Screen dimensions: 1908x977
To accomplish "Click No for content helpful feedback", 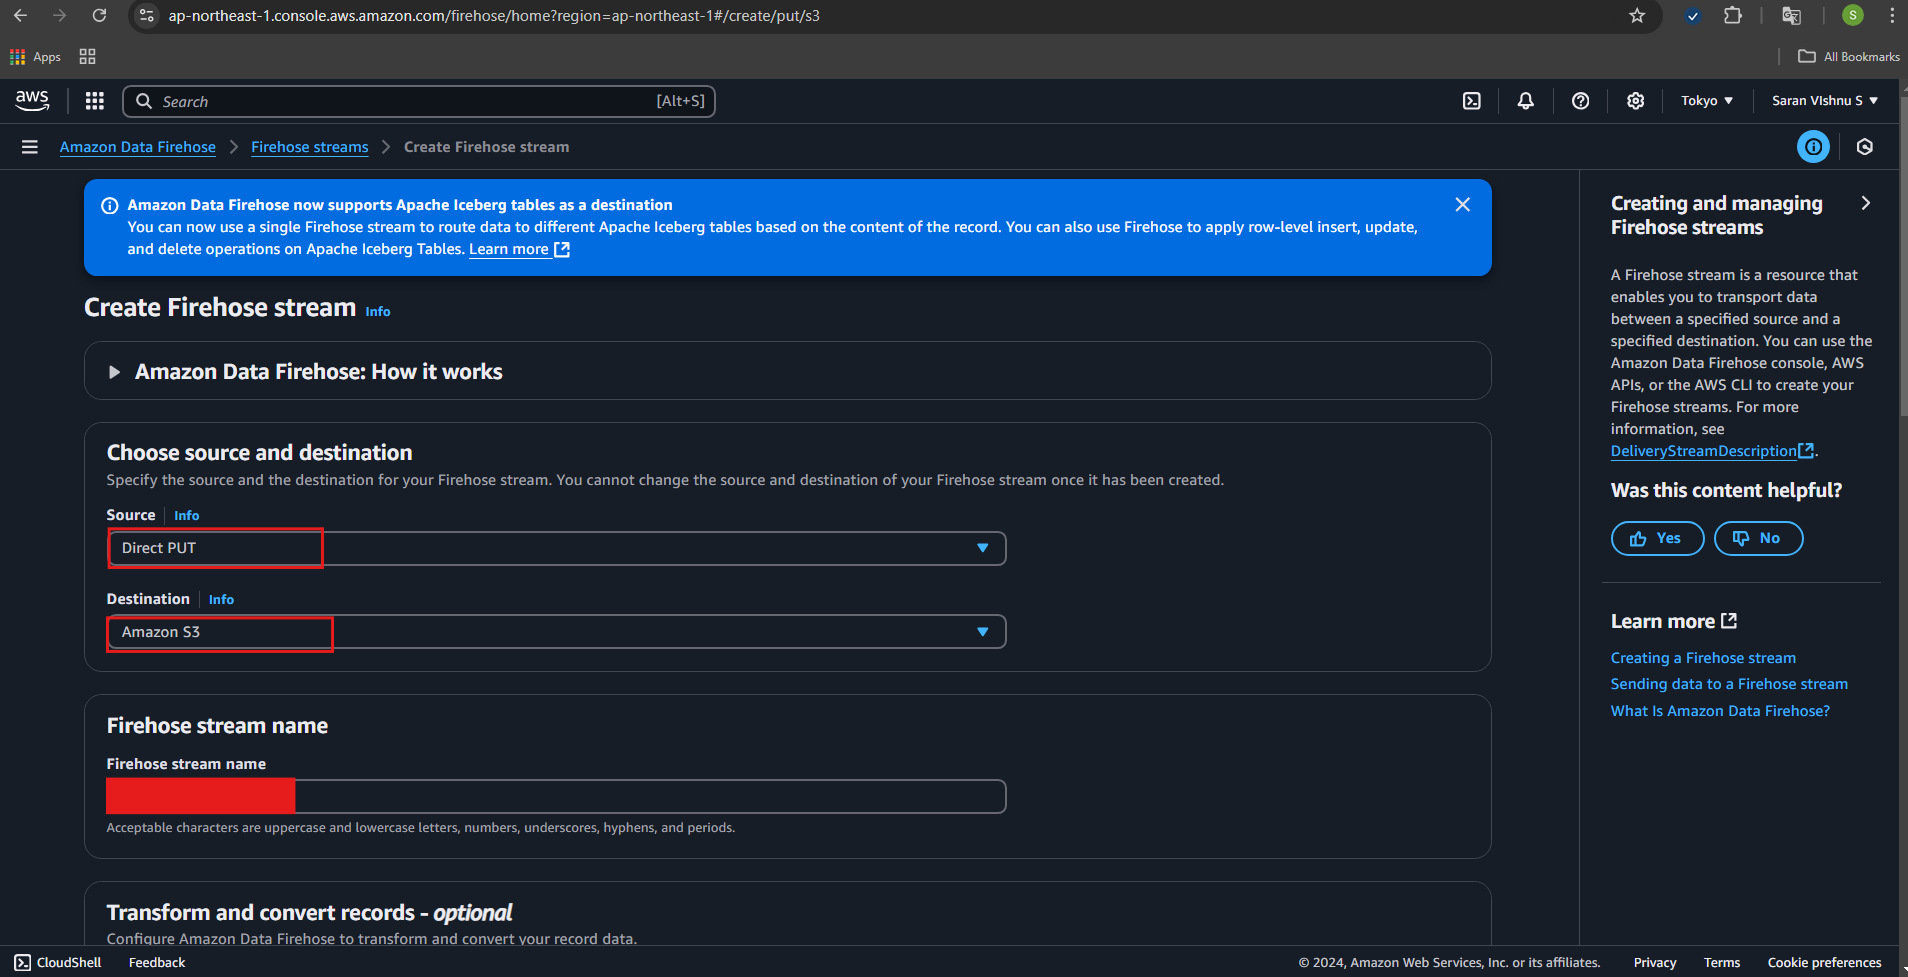I will [x=1757, y=538].
